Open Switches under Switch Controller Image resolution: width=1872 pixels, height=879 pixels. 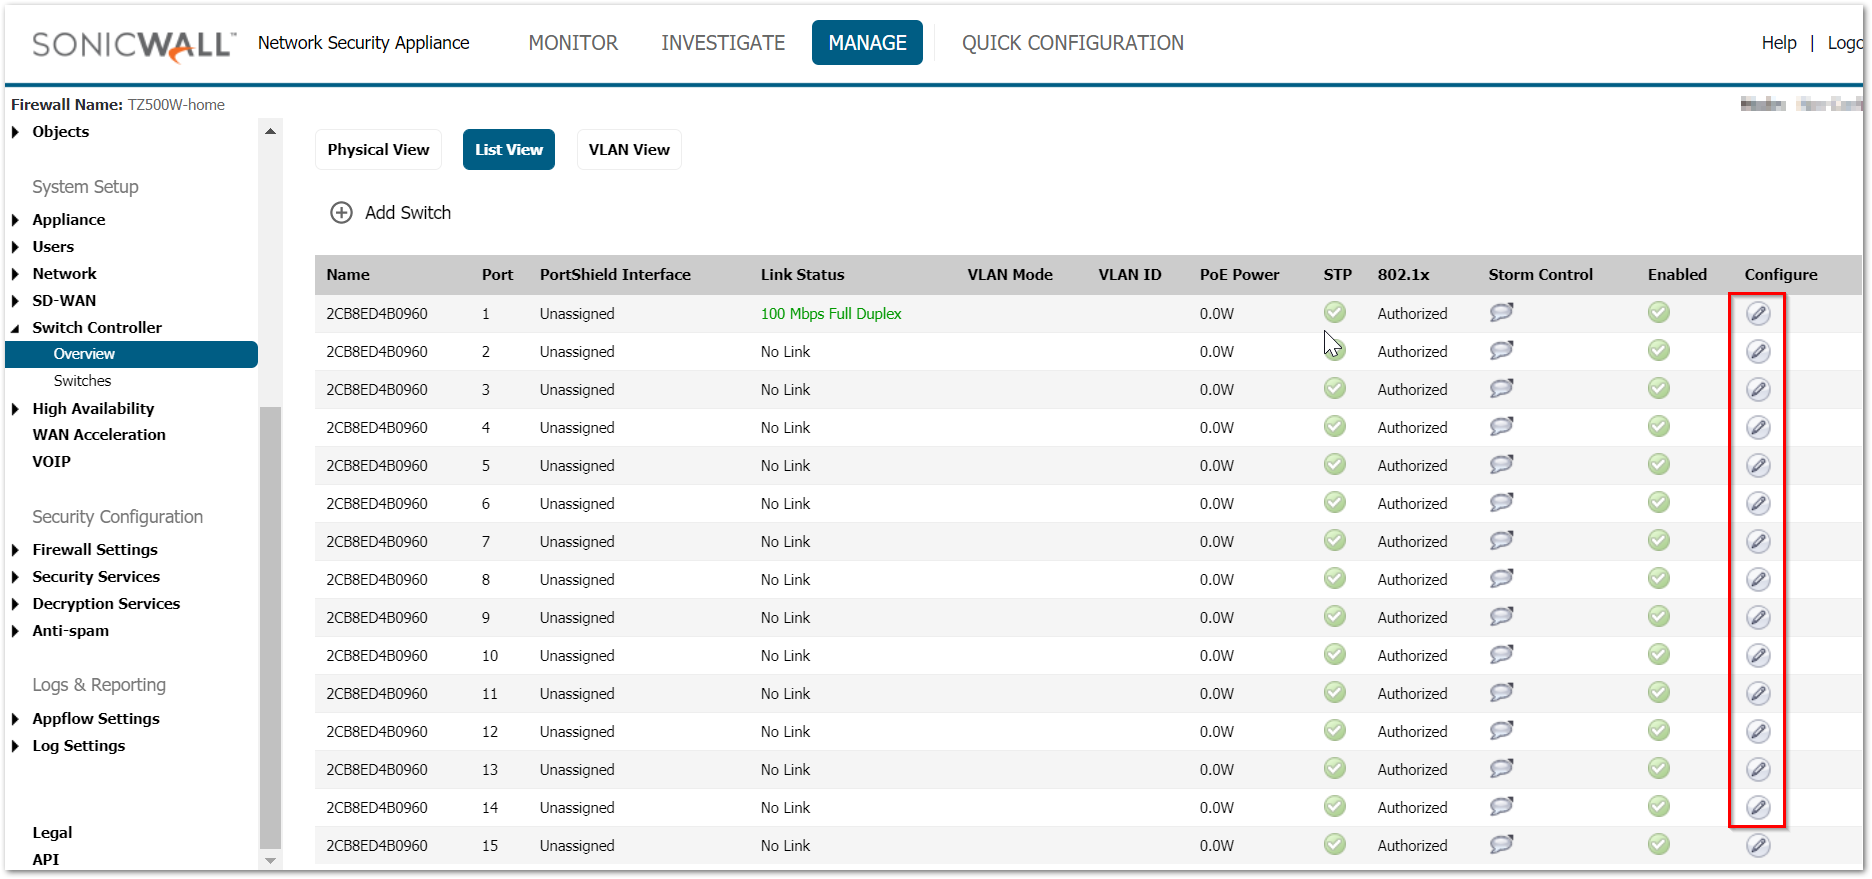coord(83,381)
